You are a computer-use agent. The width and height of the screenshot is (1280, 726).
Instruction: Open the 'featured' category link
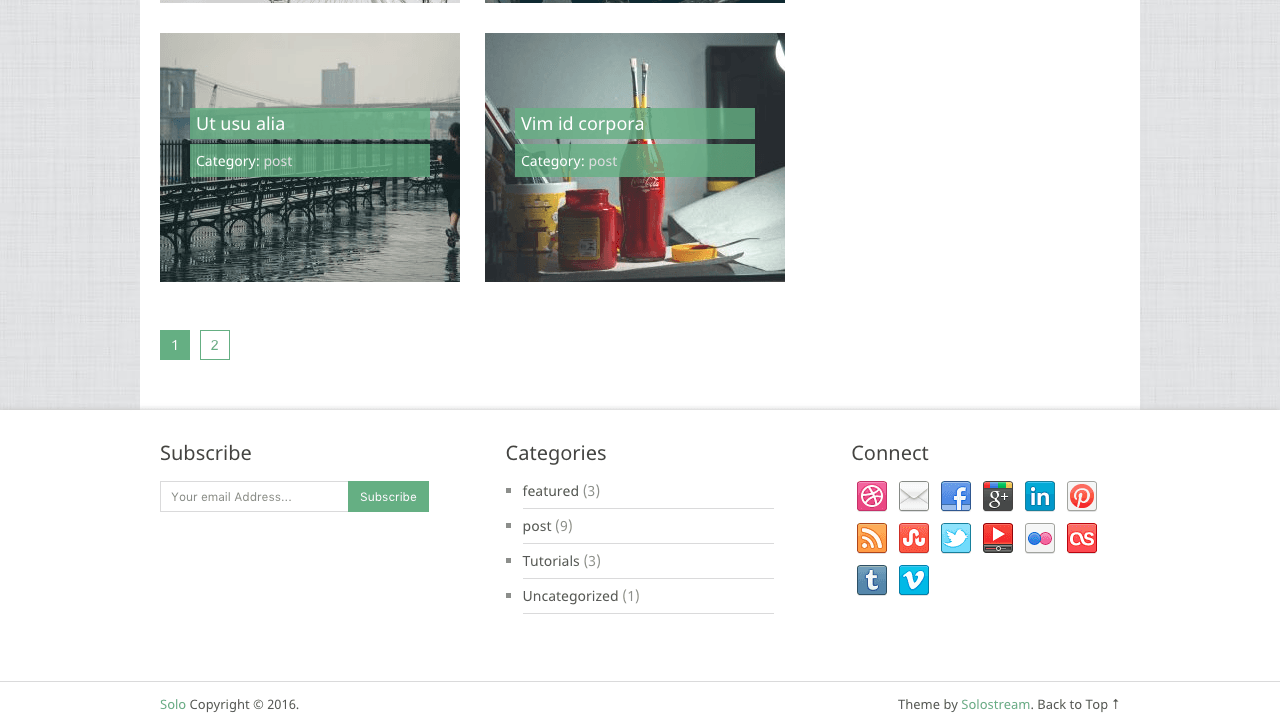[550, 491]
